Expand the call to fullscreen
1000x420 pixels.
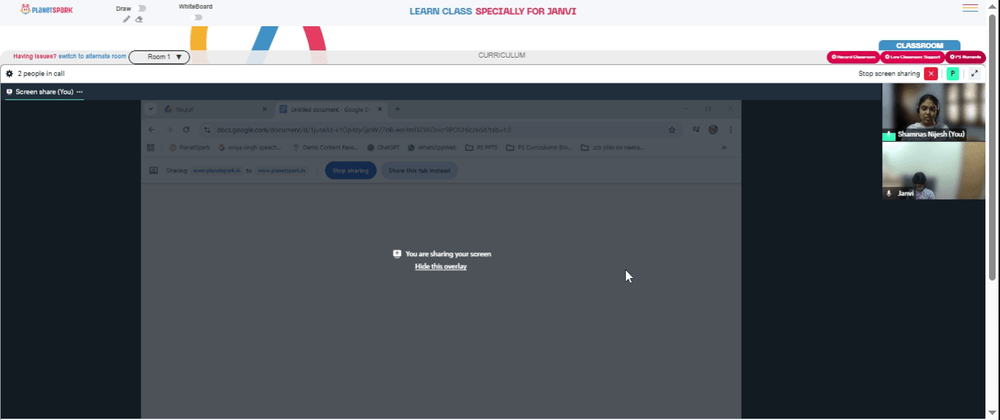(974, 73)
